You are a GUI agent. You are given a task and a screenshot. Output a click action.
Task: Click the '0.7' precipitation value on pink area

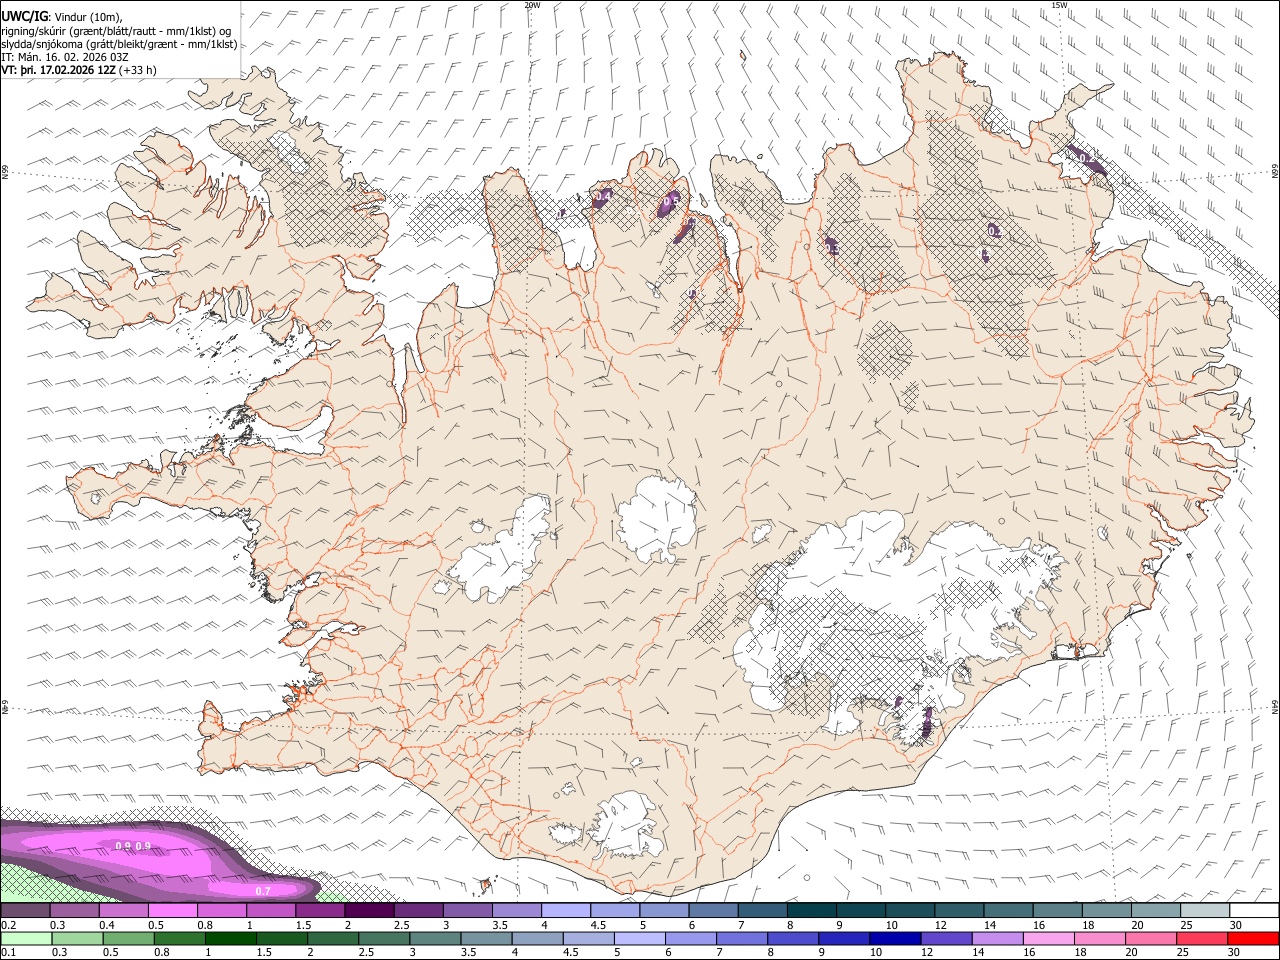[263, 890]
